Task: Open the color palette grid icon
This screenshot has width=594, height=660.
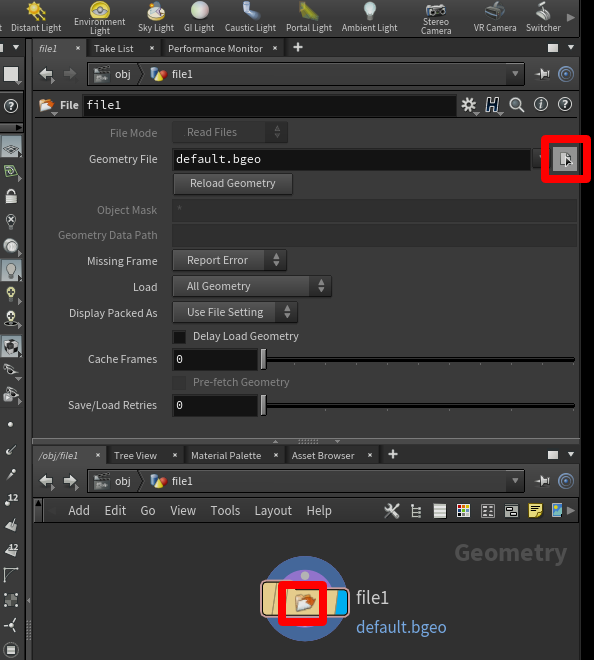Action: point(463,511)
